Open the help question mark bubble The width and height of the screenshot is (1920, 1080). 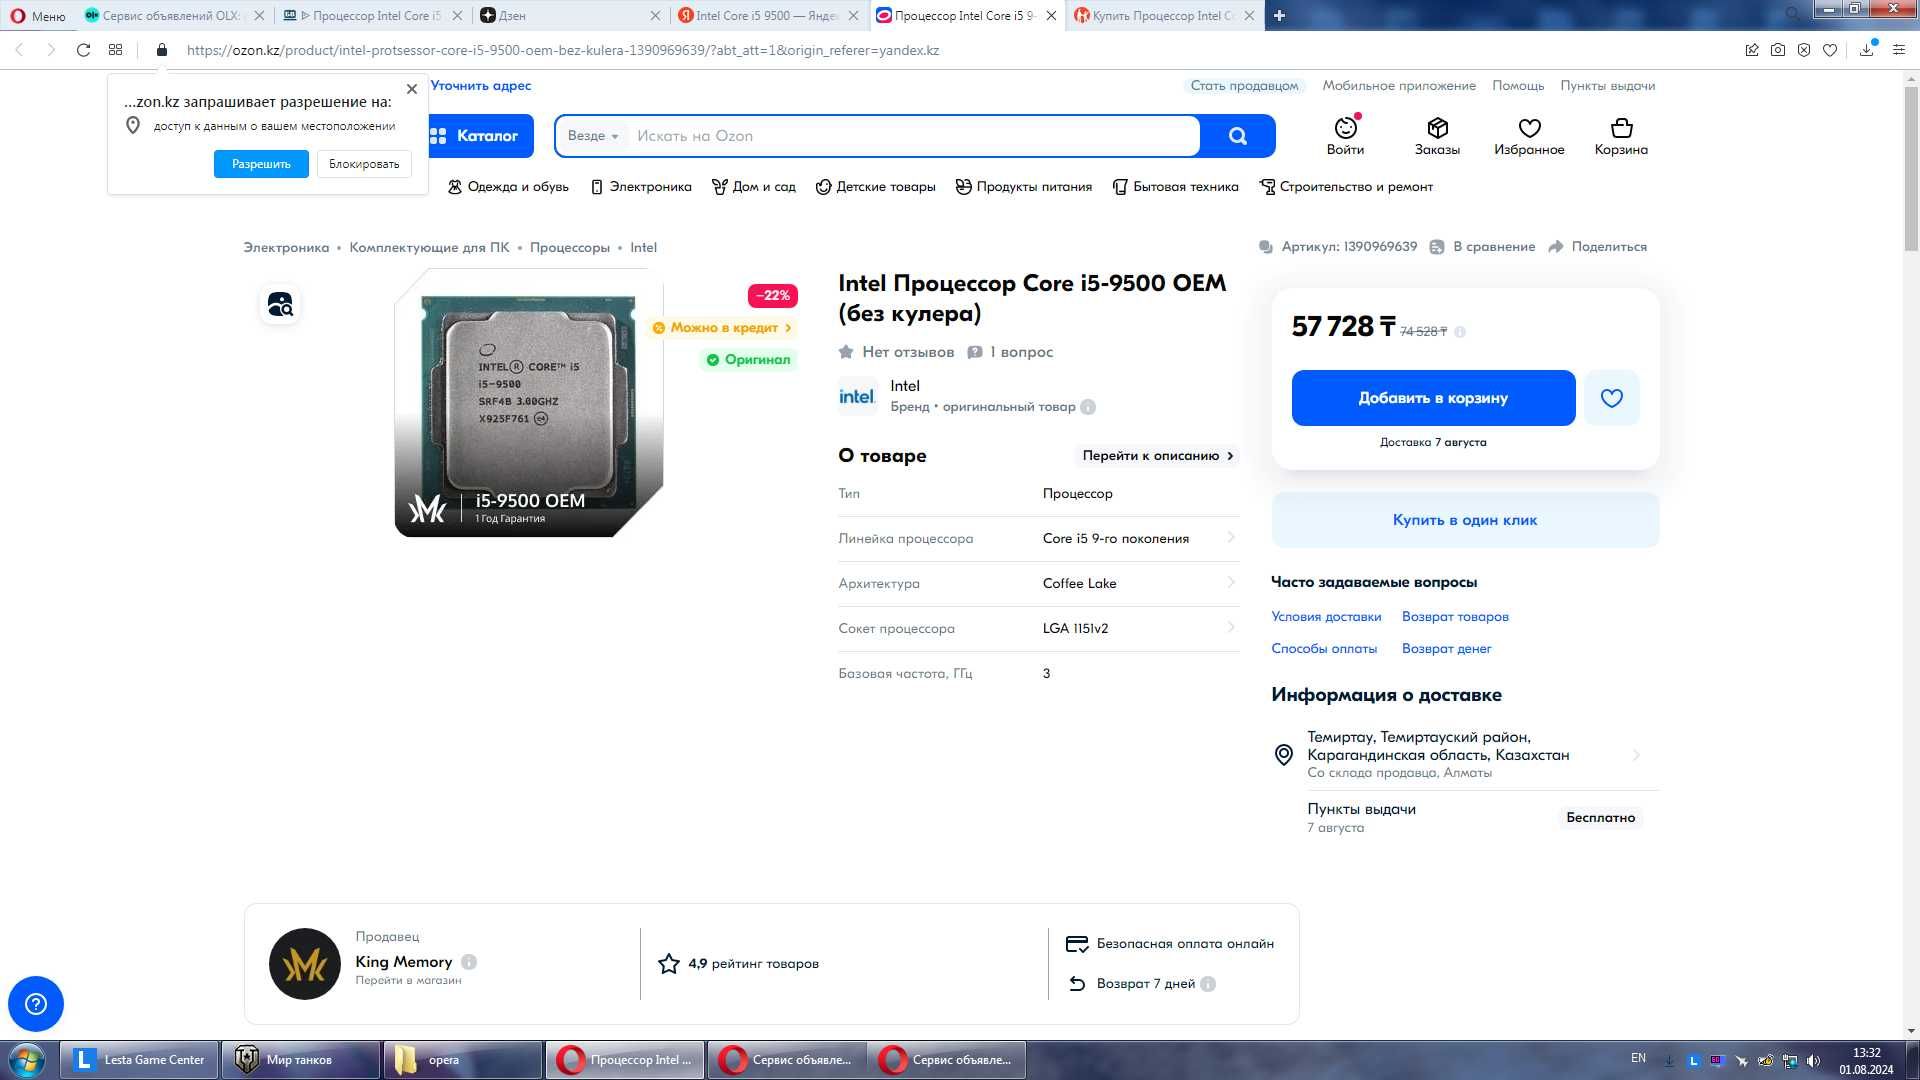(36, 1003)
